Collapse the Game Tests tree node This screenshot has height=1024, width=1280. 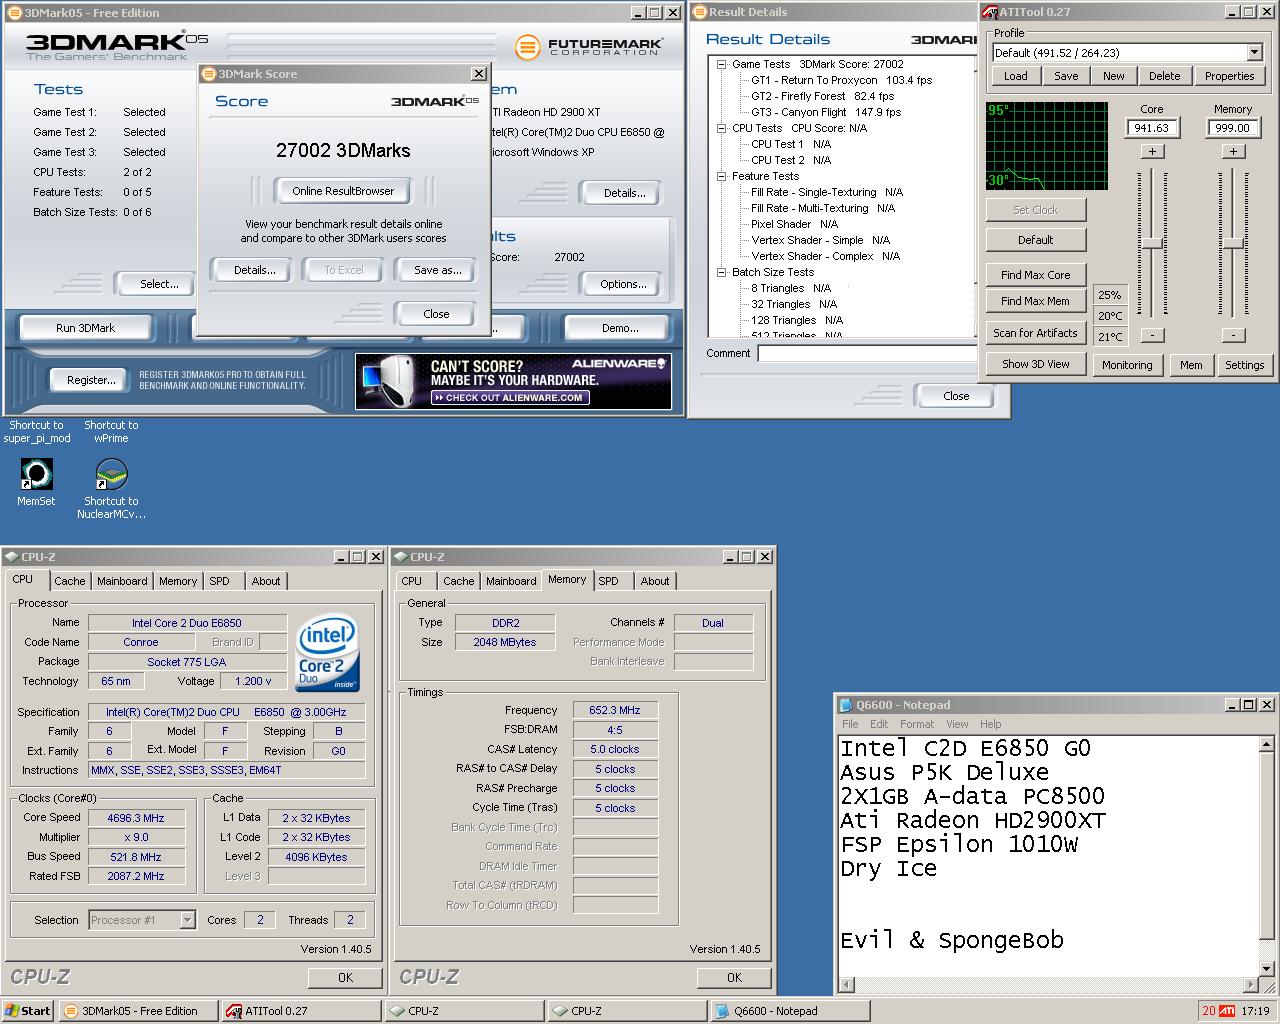click(x=721, y=64)
